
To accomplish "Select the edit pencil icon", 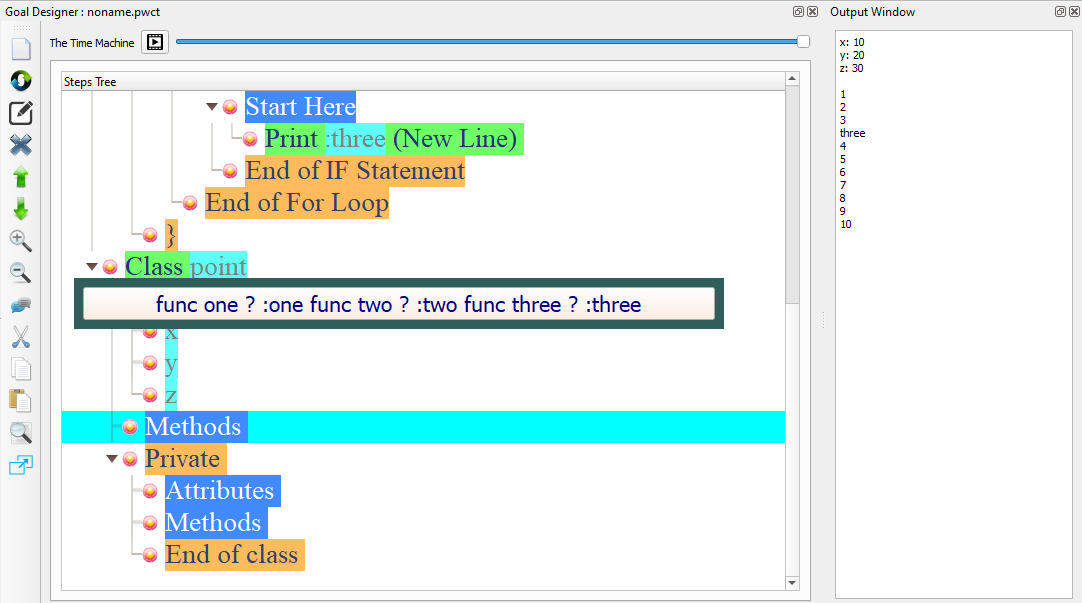I will tap(20, 112).
